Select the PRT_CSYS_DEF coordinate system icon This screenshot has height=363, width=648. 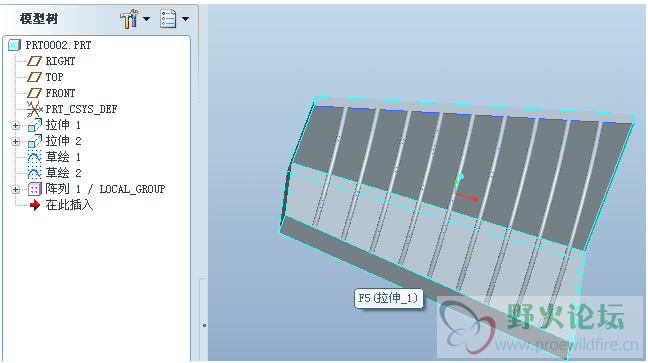click(34, 109)
